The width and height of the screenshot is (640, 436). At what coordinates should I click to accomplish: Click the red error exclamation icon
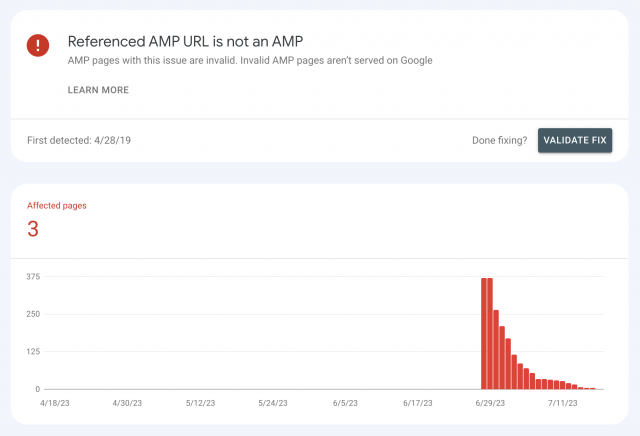tap(38, 45)
